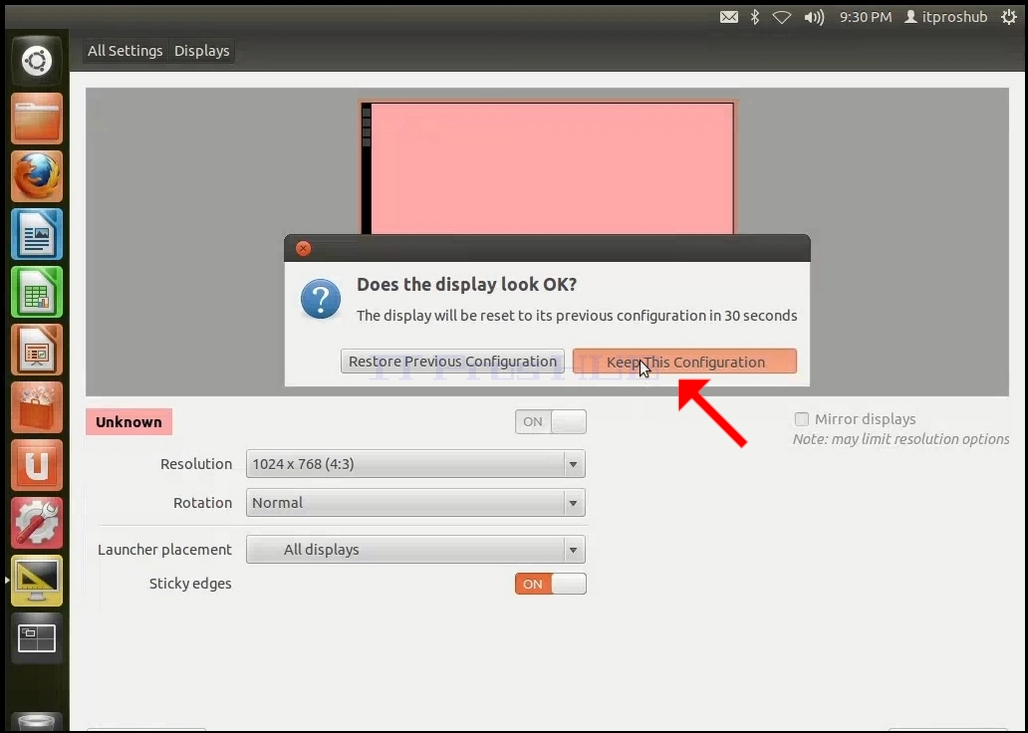Close the 'Does the display look OK?' dialog

(x=303, y=248)
